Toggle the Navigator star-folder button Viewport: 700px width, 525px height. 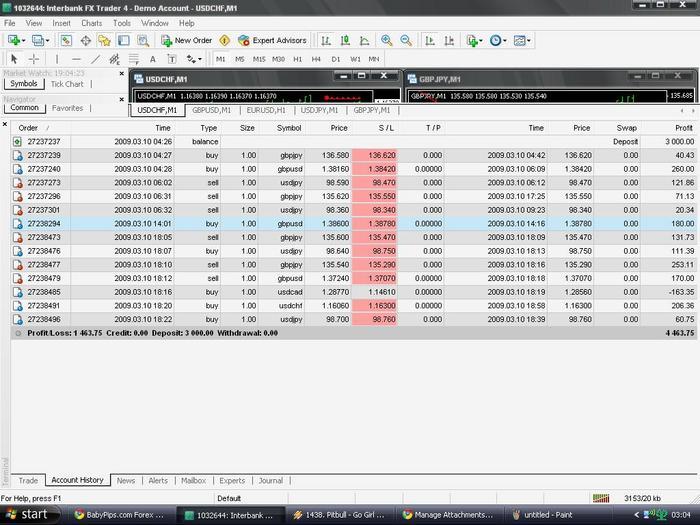104,41
